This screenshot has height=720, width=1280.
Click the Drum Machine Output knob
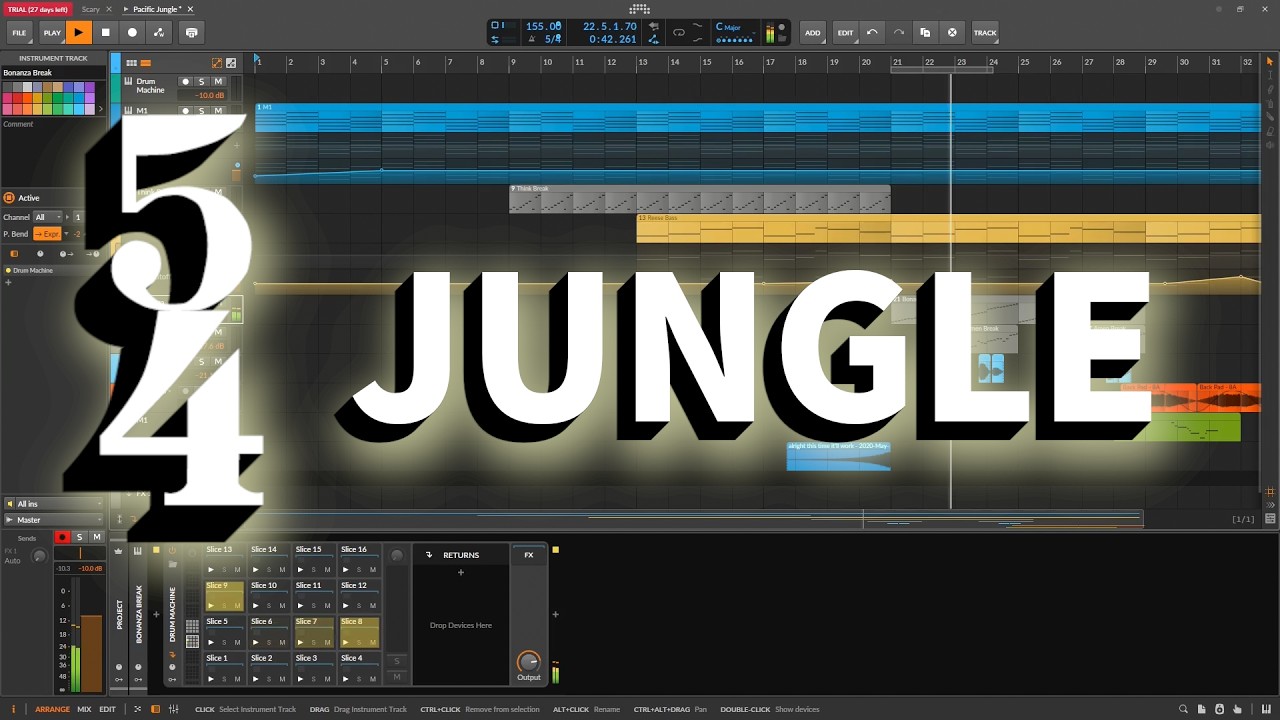(x=528, y=662)
